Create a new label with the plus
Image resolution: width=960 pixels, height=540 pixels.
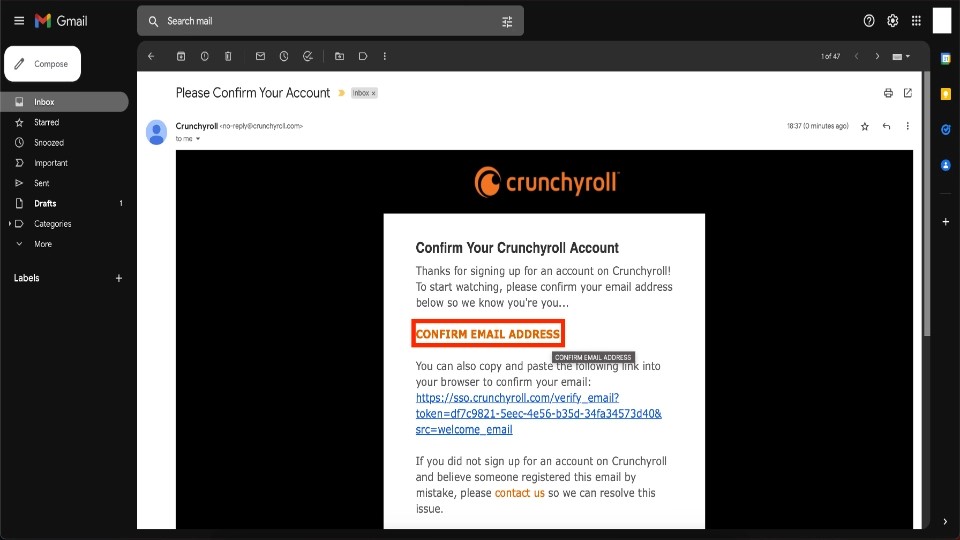pos(119,278)
